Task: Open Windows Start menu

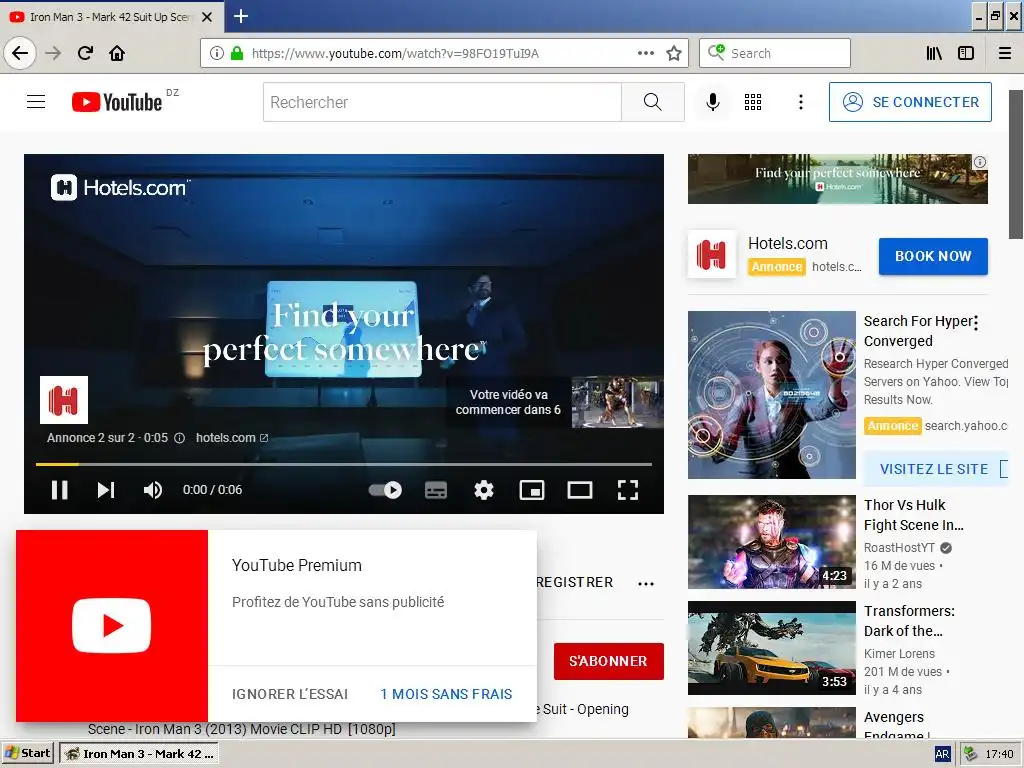Action: (x=27, y=754)
